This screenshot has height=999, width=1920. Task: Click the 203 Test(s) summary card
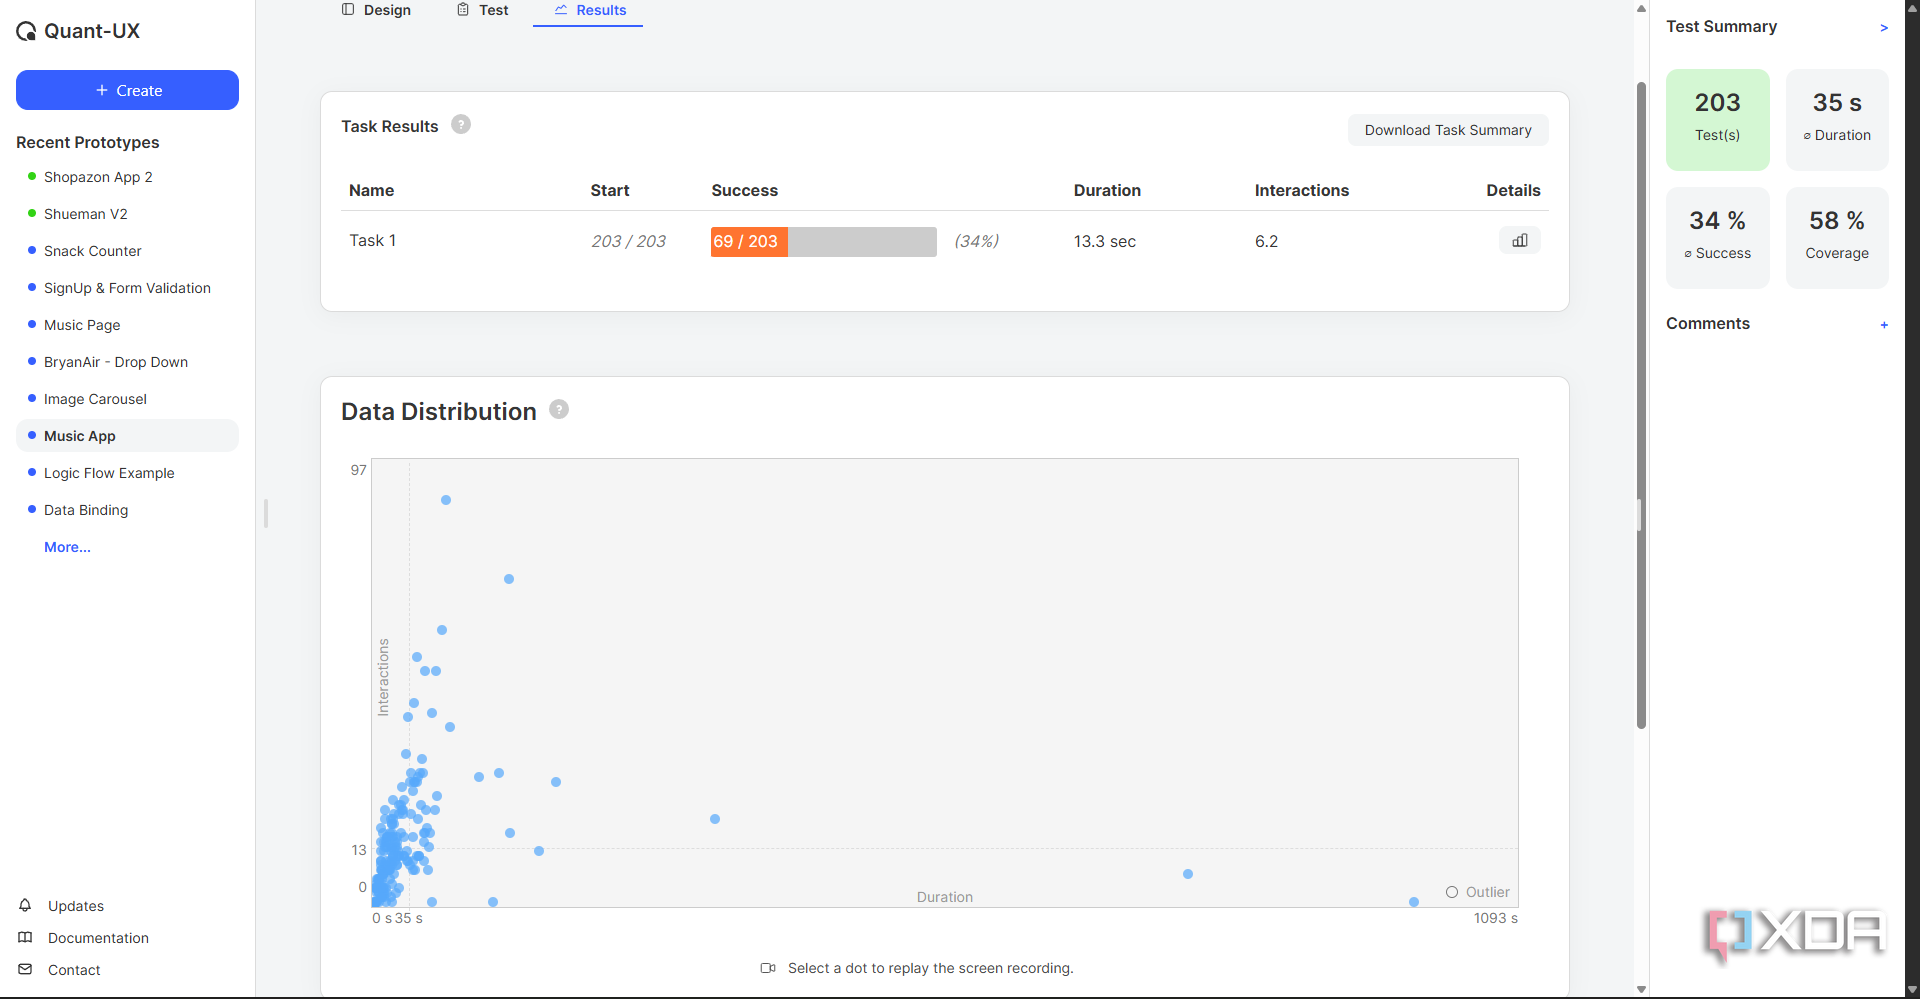coord(1717,120)
